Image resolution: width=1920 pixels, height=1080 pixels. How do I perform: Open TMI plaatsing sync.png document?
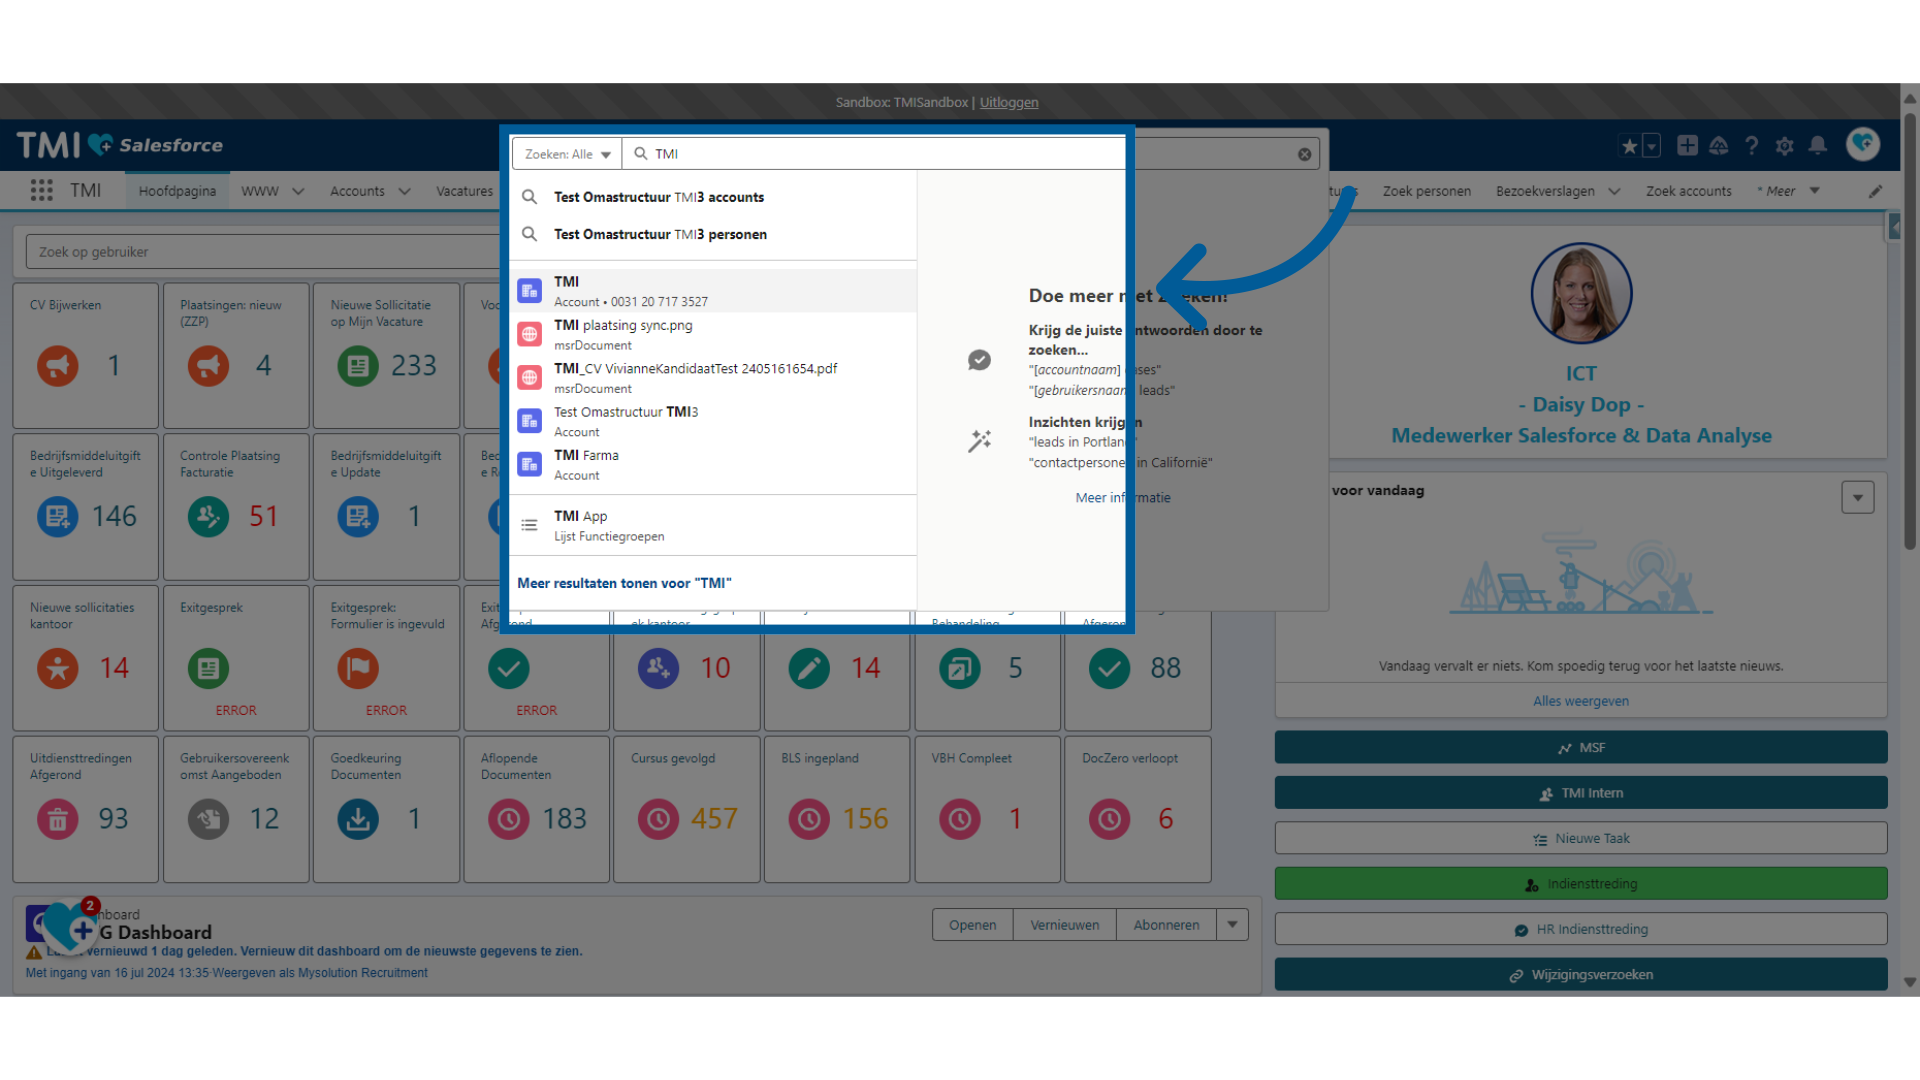pos(713,335)
